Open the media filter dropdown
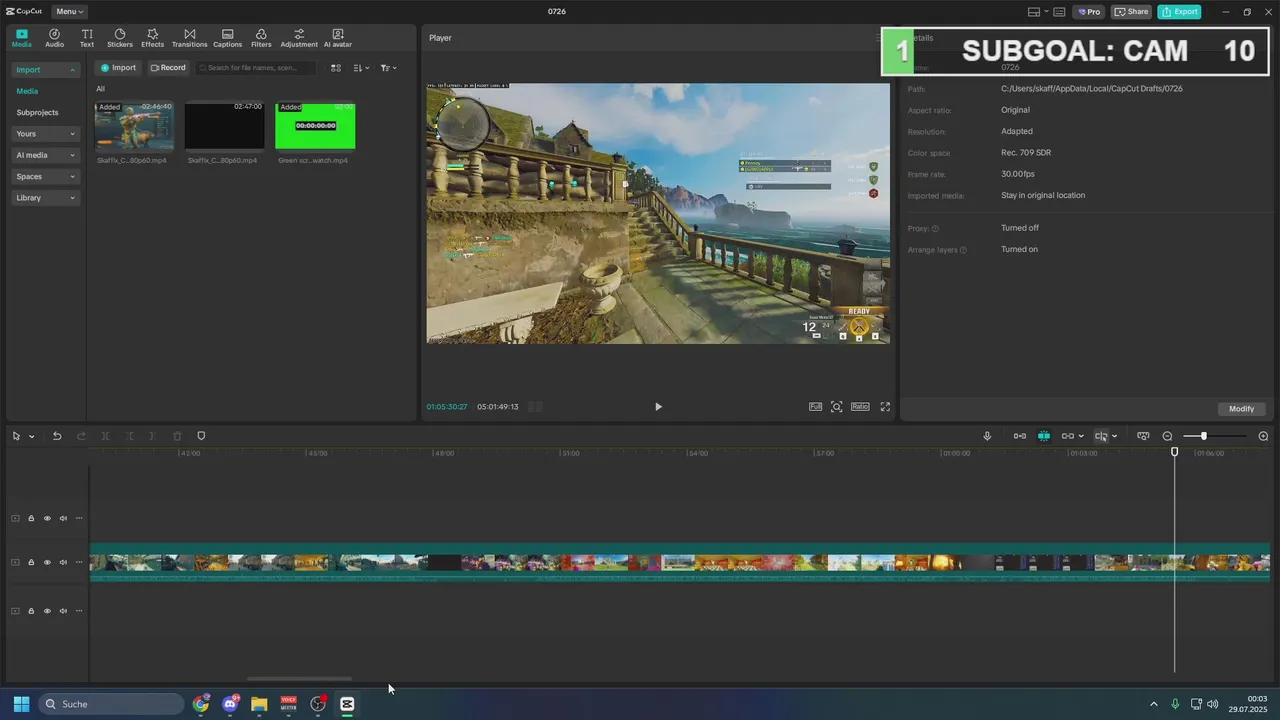 (389, 68)
